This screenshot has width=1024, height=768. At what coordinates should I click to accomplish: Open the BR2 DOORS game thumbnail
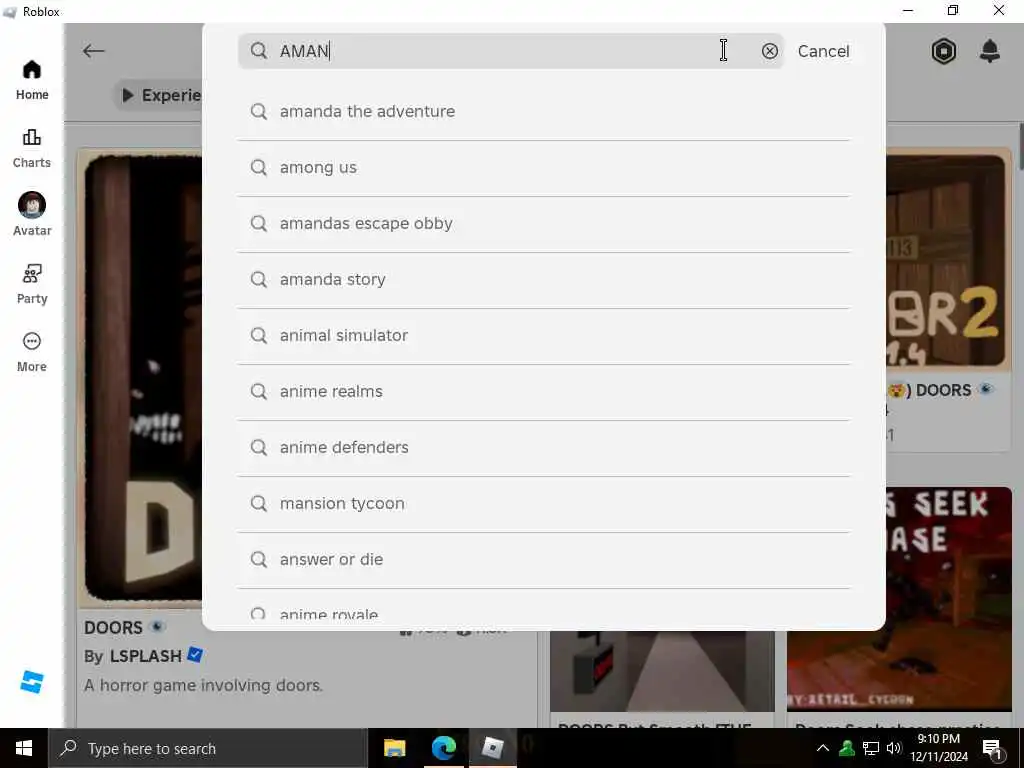pos(946,261)
